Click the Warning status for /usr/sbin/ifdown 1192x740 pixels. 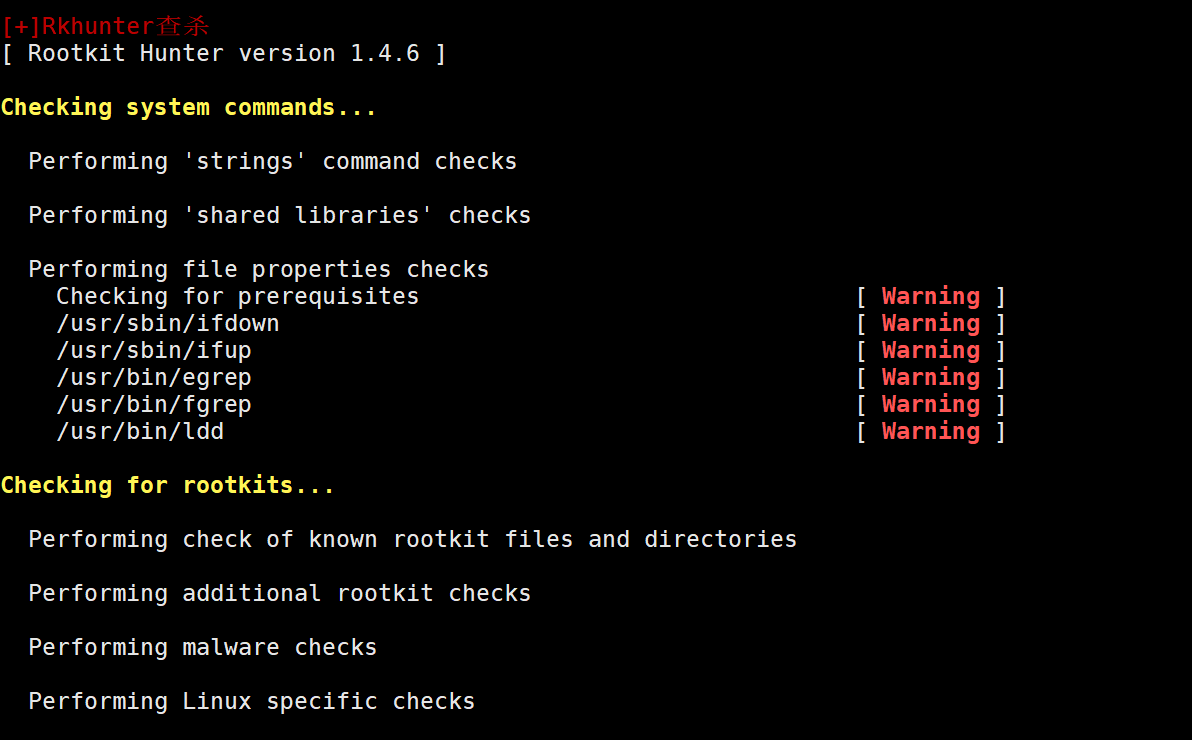pos(931,323)
